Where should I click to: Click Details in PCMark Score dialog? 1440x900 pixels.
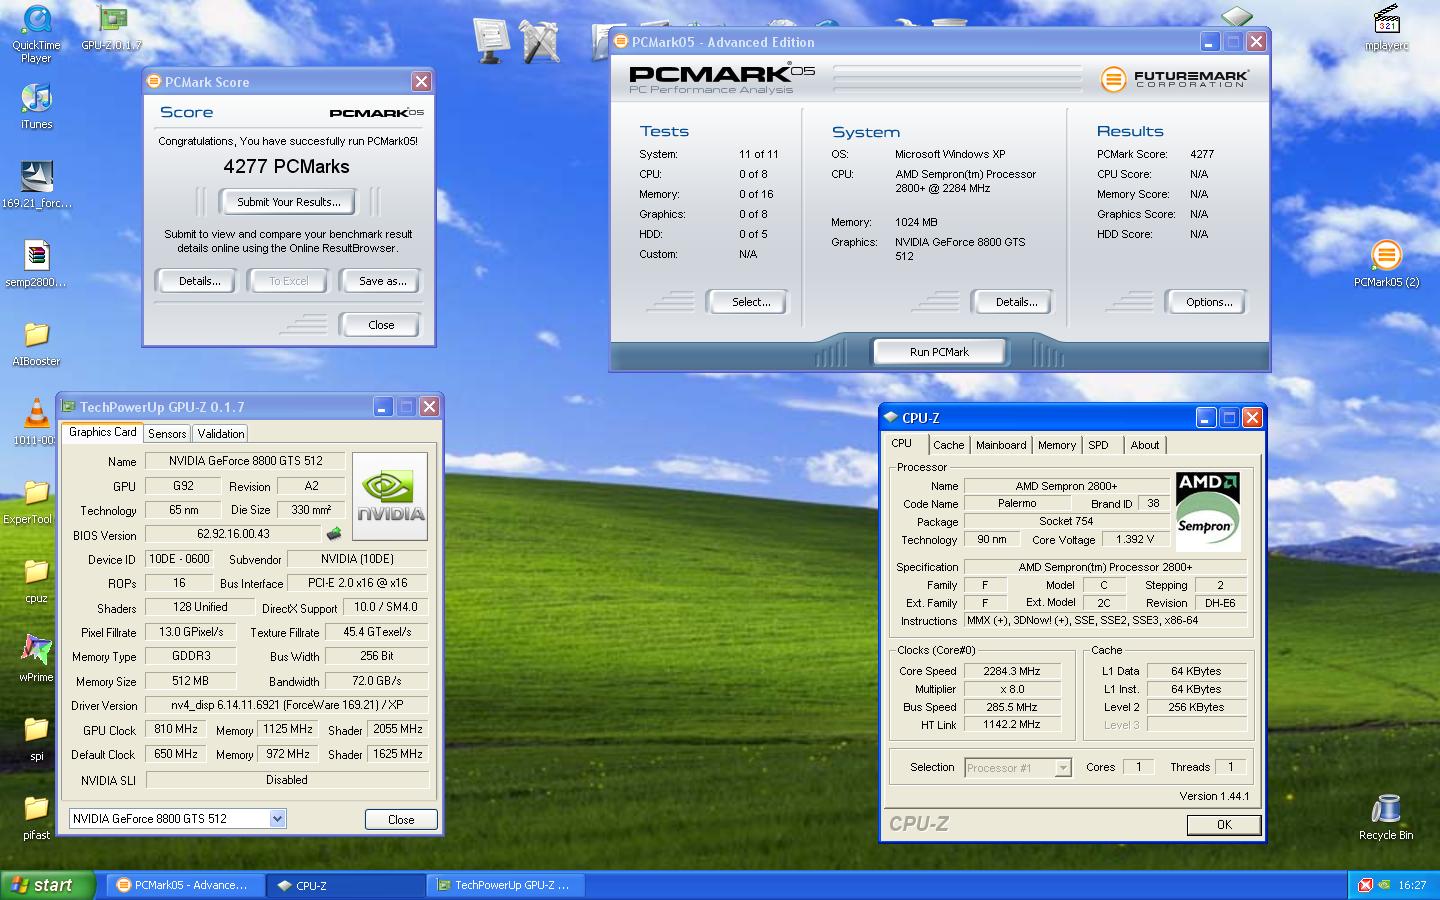click(x=199, y=281)
